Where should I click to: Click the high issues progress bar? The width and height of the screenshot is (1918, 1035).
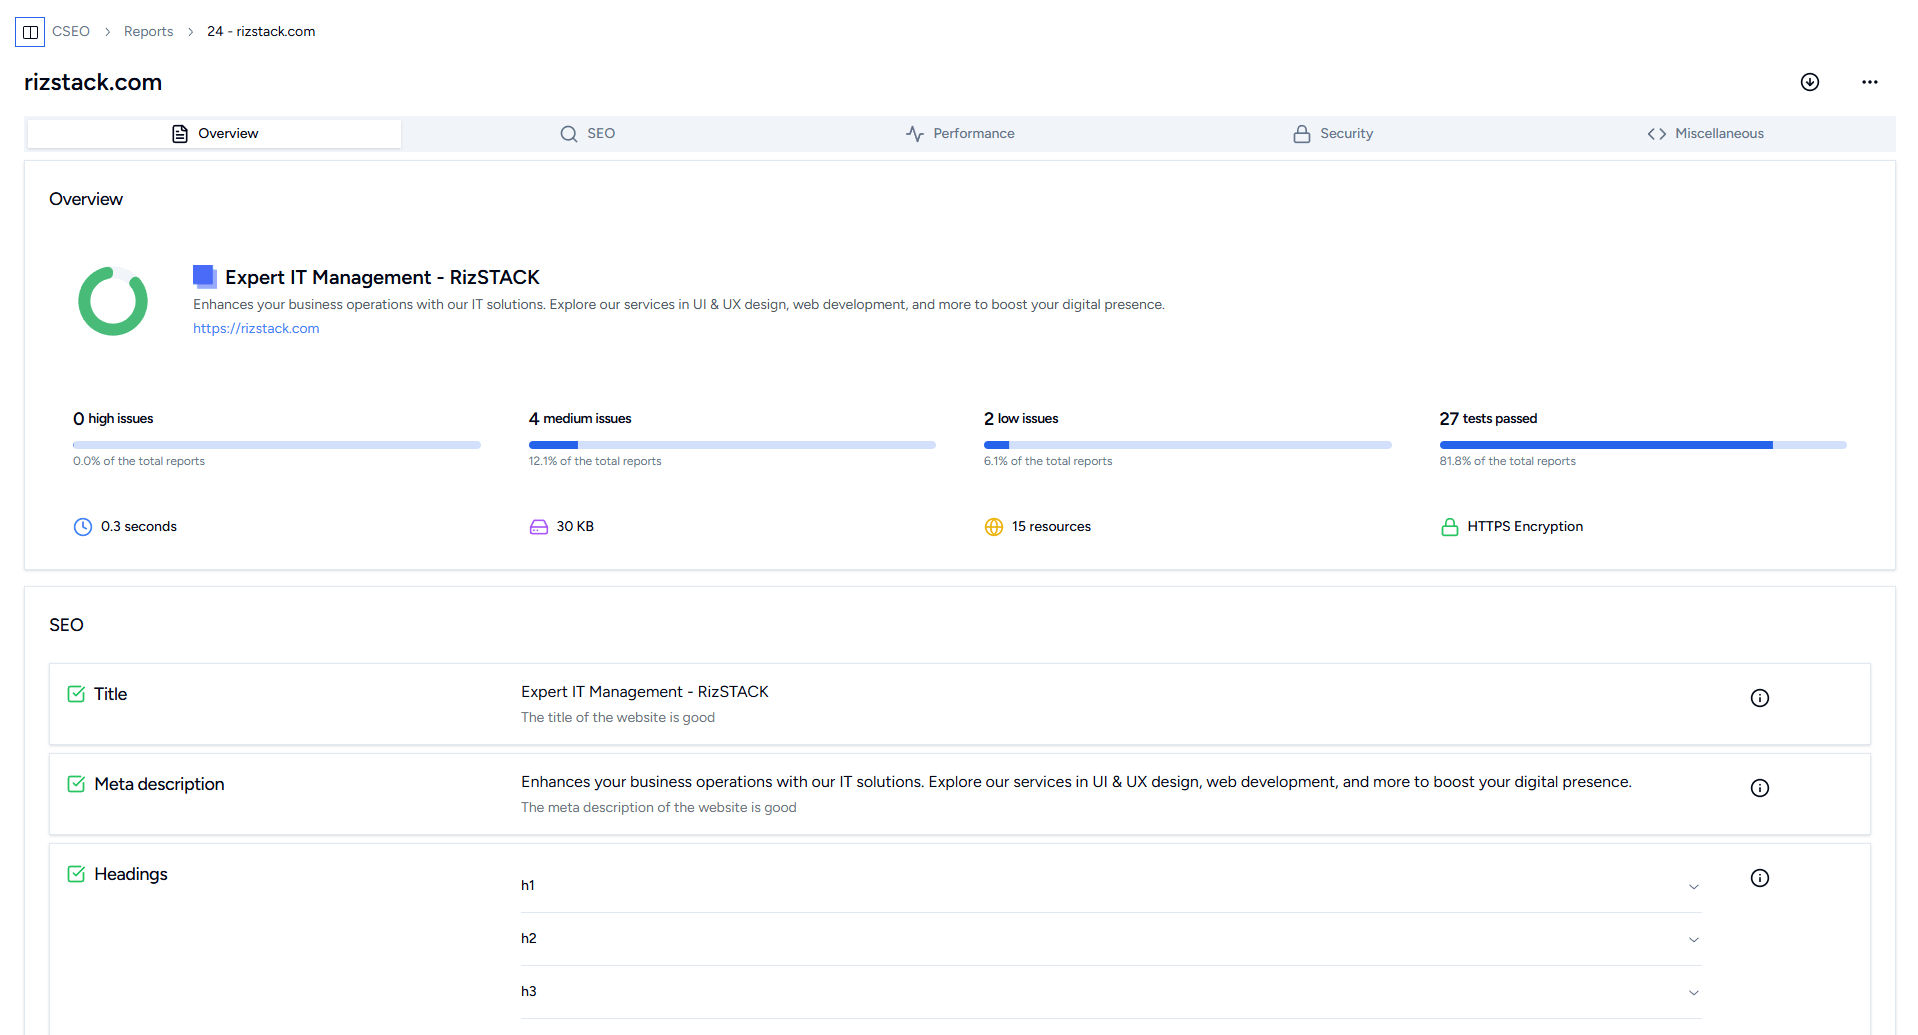pos(277,445)
